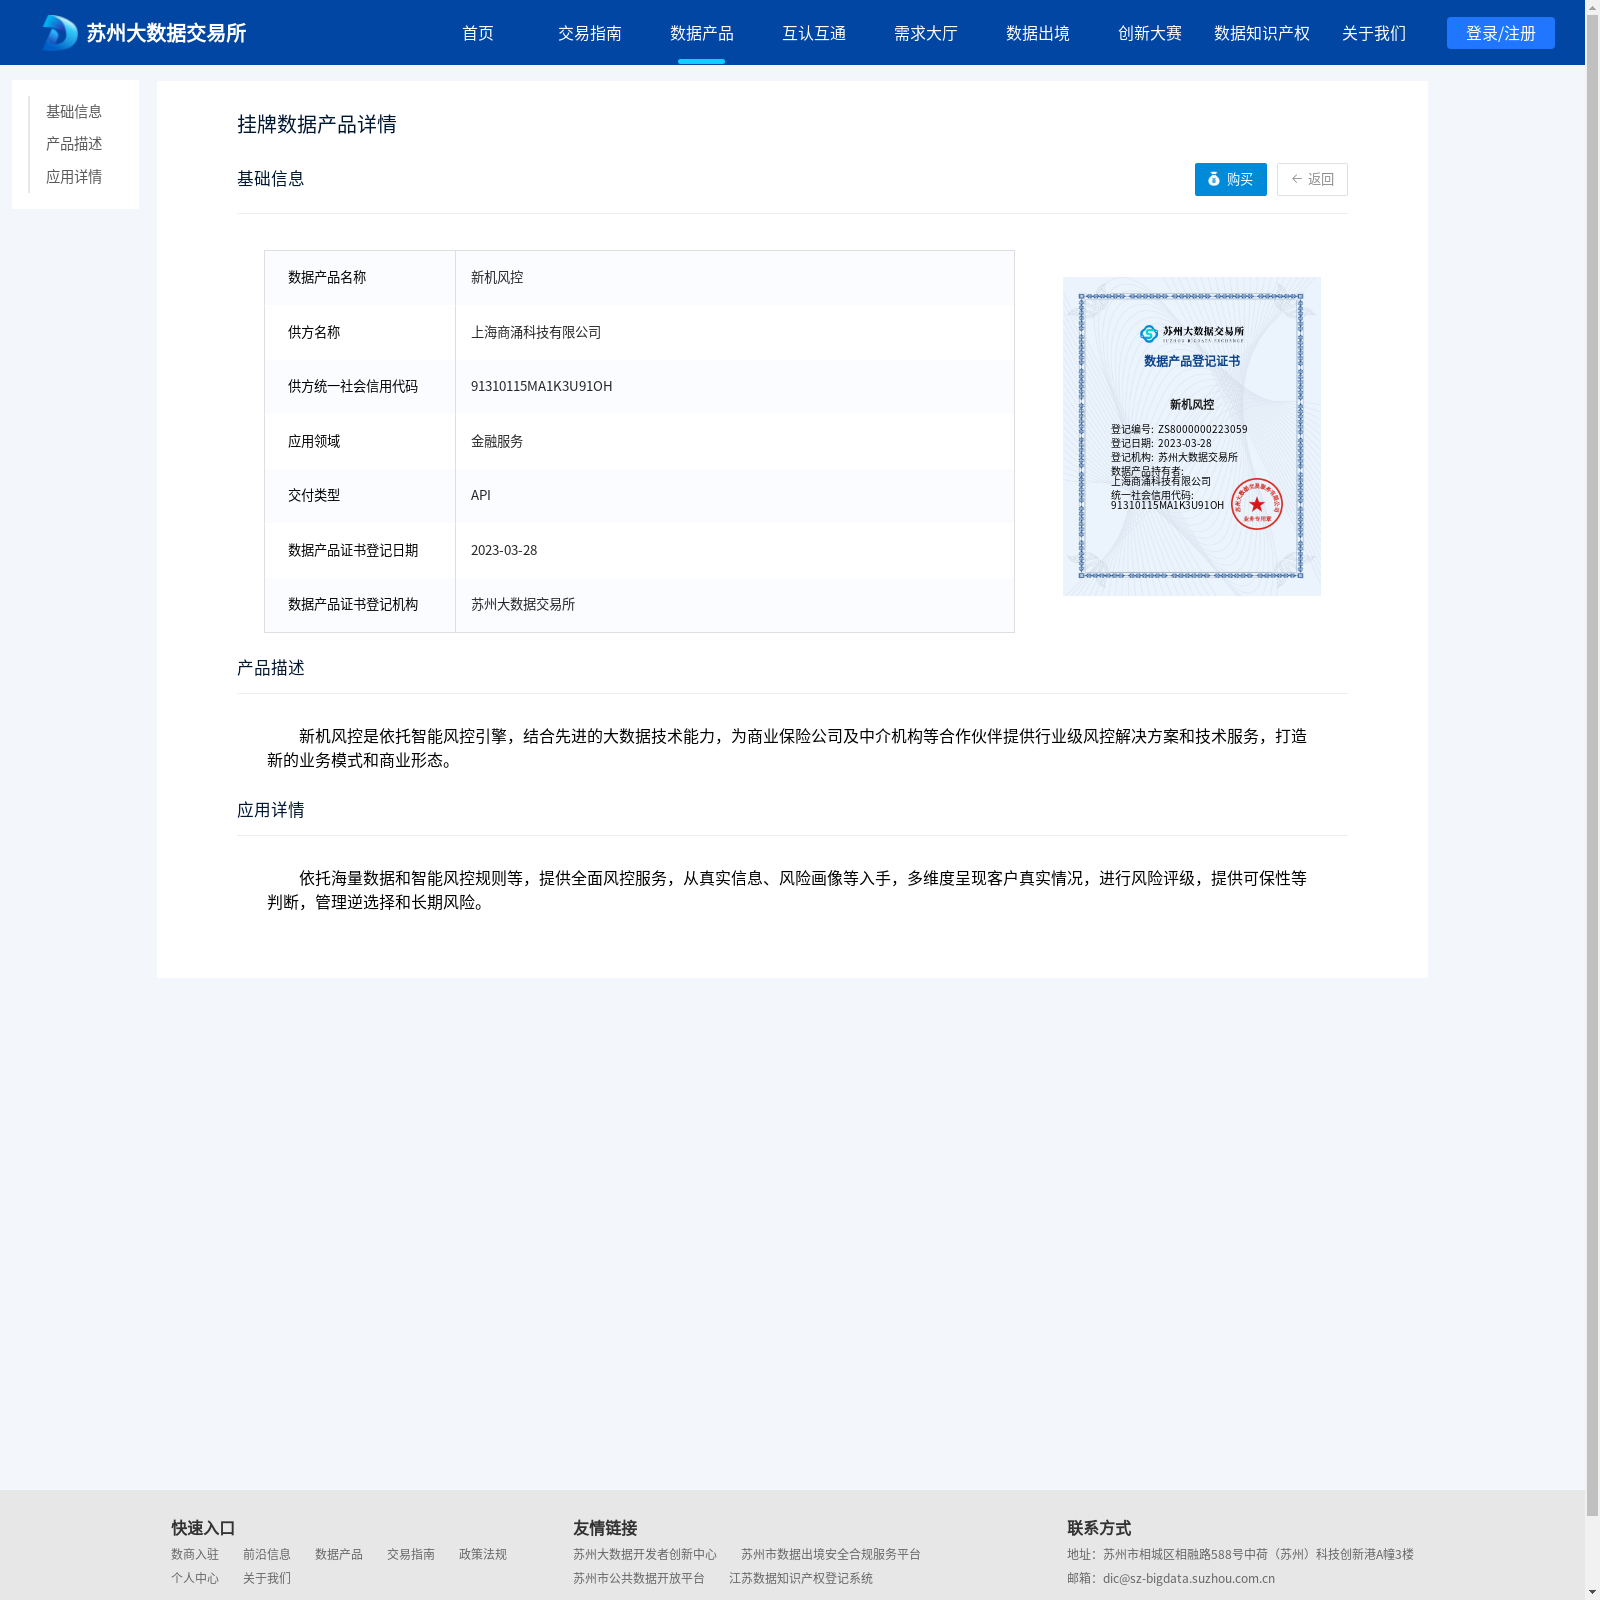The image size is (1600, 1600).
Task: Open 苏州市公共数据开放平台 link
Action: coord(639,1578)
